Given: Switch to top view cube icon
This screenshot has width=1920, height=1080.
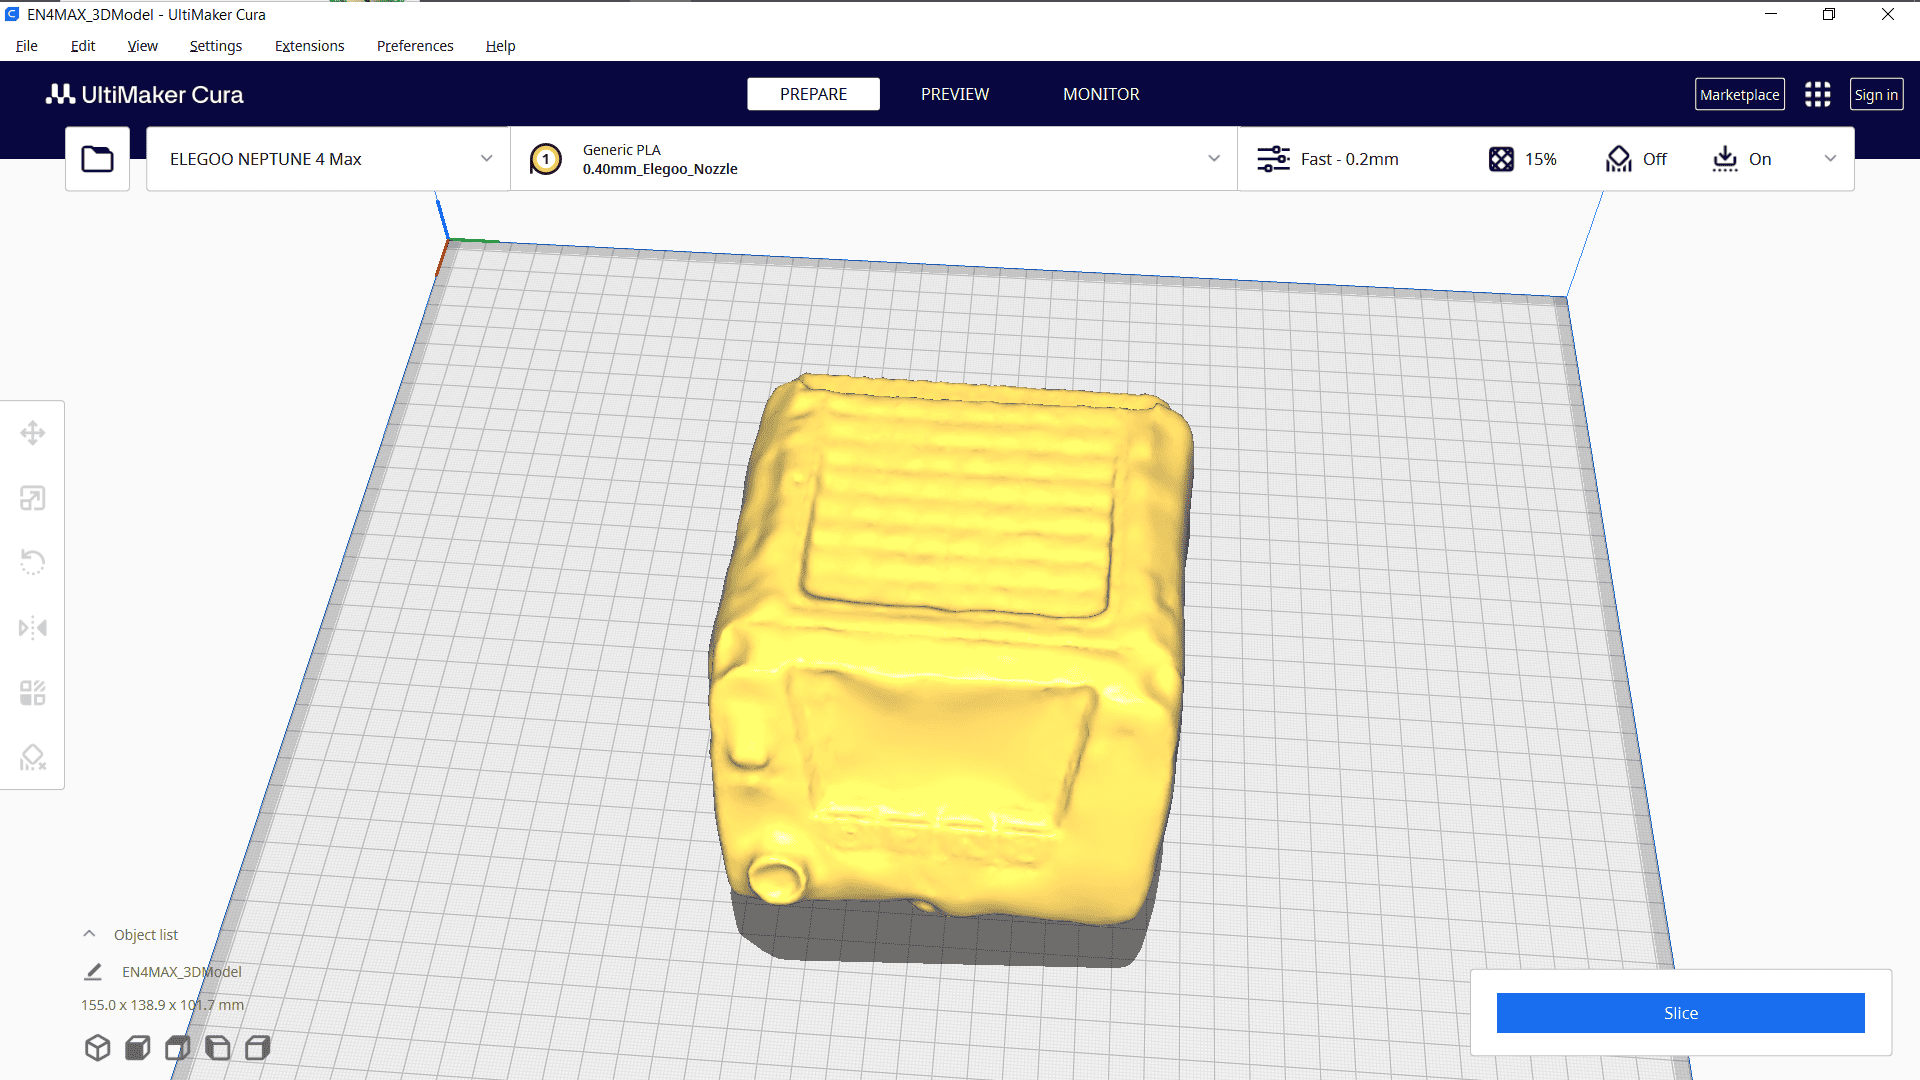Looking at the screenshot, I should pos(178,1047).
